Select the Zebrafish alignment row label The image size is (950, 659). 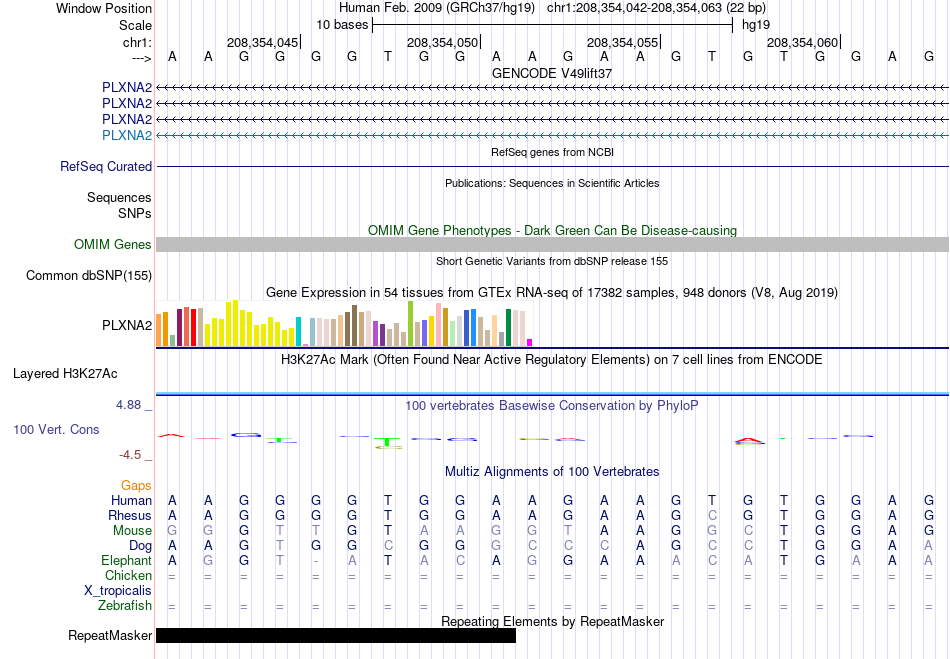click(125, 605)
